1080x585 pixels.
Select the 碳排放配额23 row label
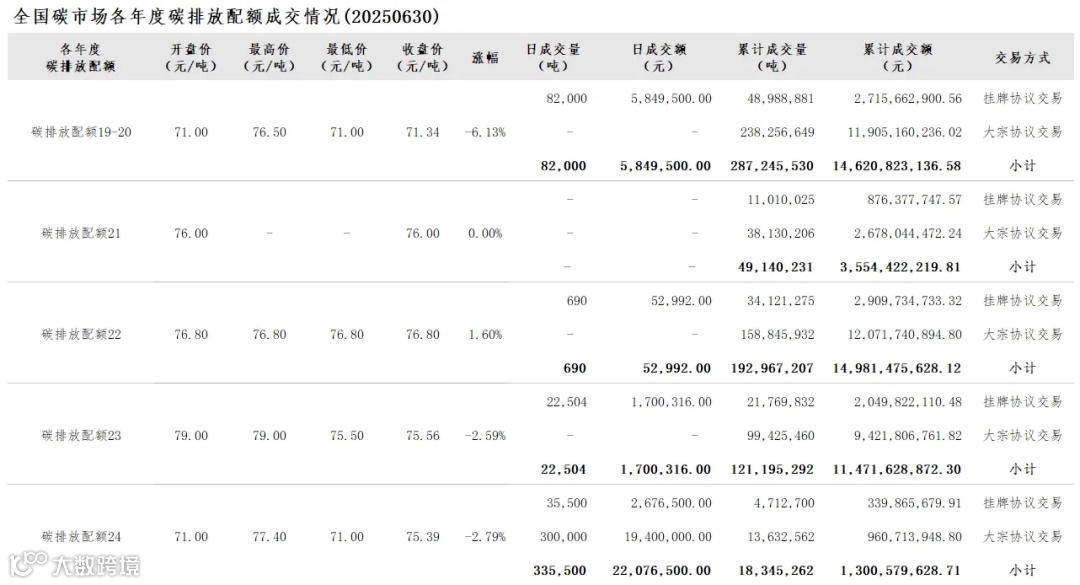click(x=81, y=435)
